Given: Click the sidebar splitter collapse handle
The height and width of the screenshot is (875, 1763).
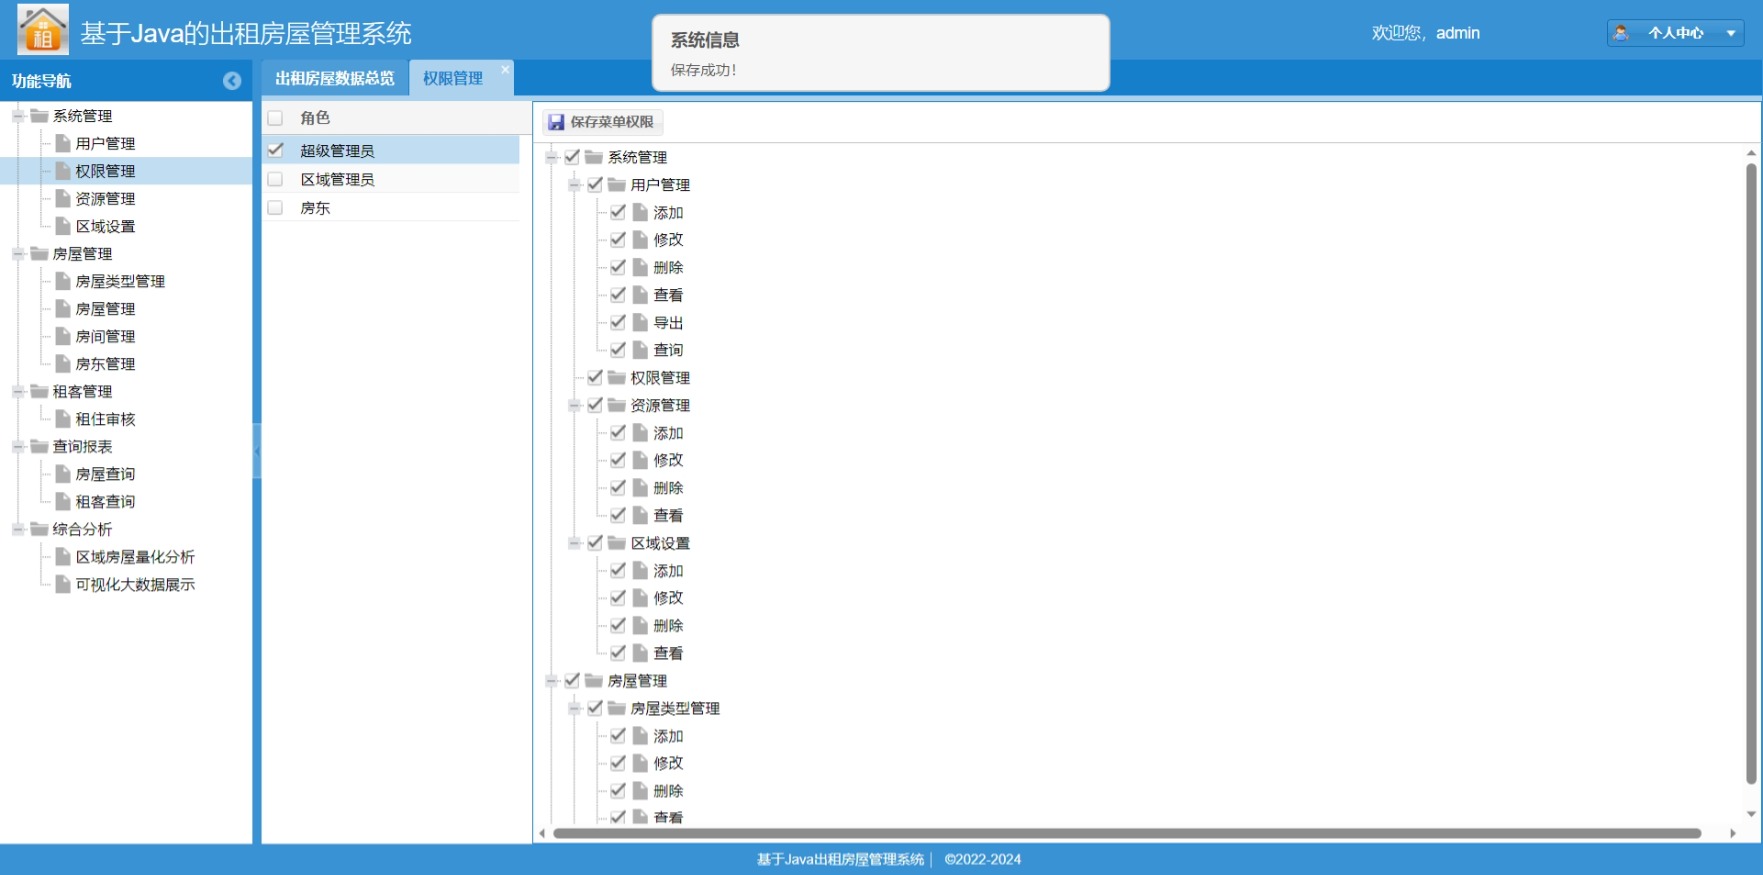Looking at the screenshot, I should [x=257, y=451].
